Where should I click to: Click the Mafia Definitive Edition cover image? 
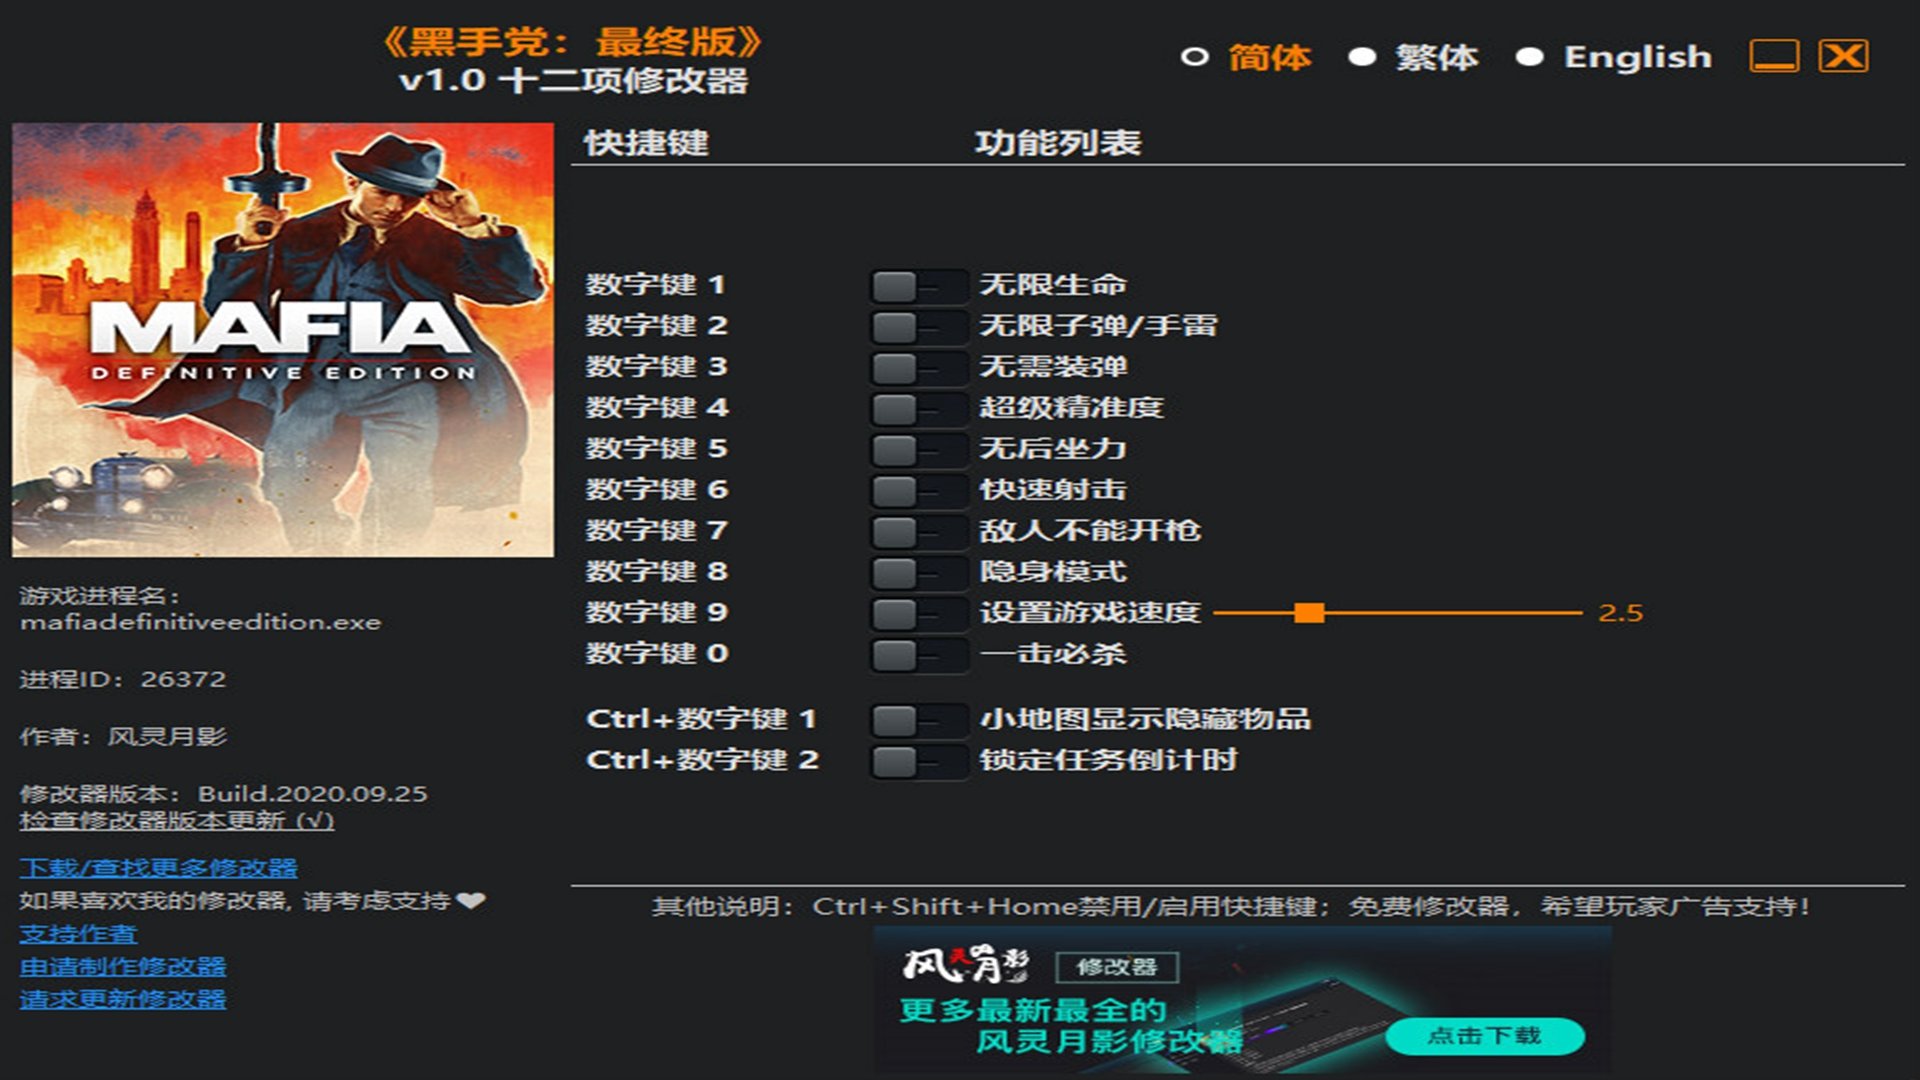coord(283,340)
